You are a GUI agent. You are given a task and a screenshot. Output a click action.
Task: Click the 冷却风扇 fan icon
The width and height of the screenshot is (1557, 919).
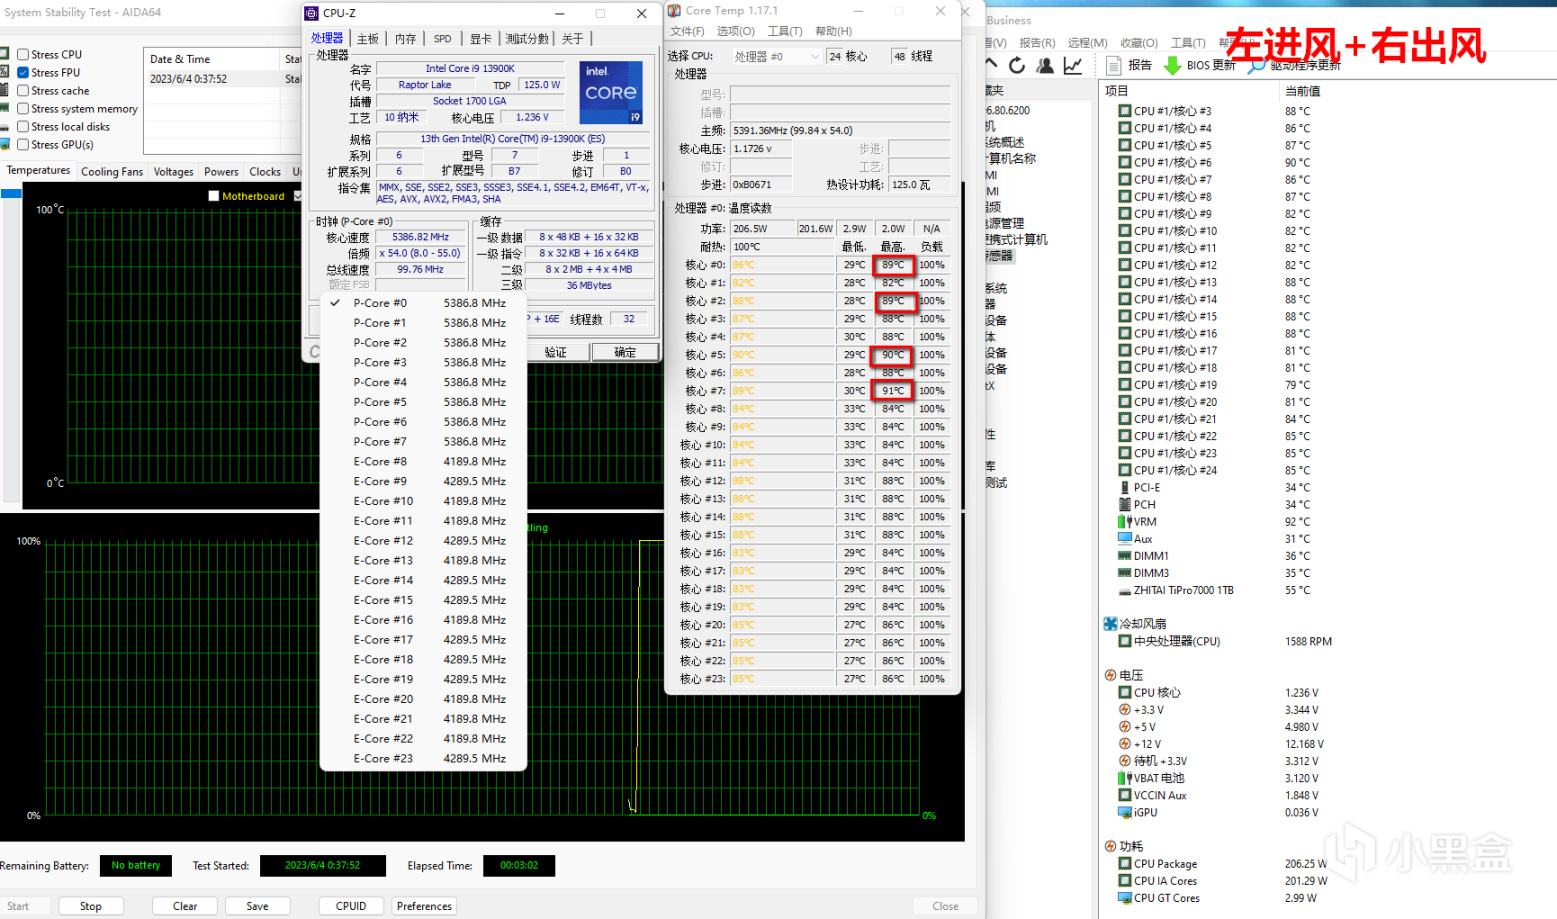coord(1110,624)
